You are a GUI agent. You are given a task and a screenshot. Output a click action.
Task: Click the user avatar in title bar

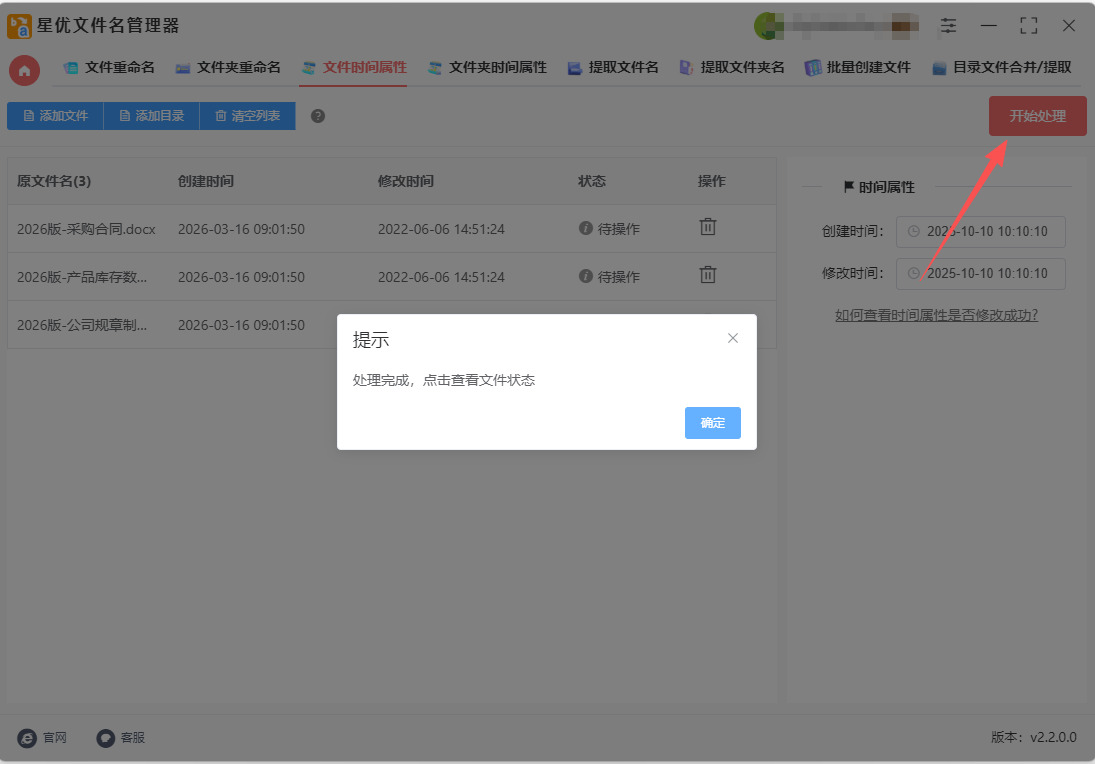[x=767, y=26]
